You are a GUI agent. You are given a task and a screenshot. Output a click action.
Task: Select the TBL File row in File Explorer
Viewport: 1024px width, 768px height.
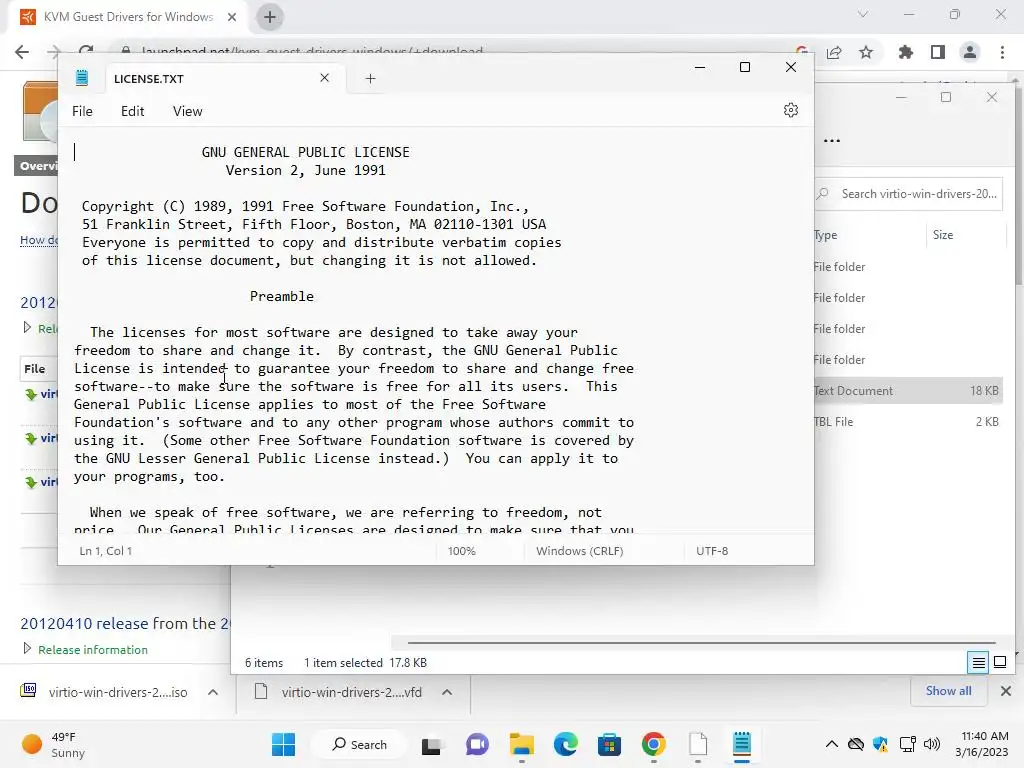click(908, 422)
